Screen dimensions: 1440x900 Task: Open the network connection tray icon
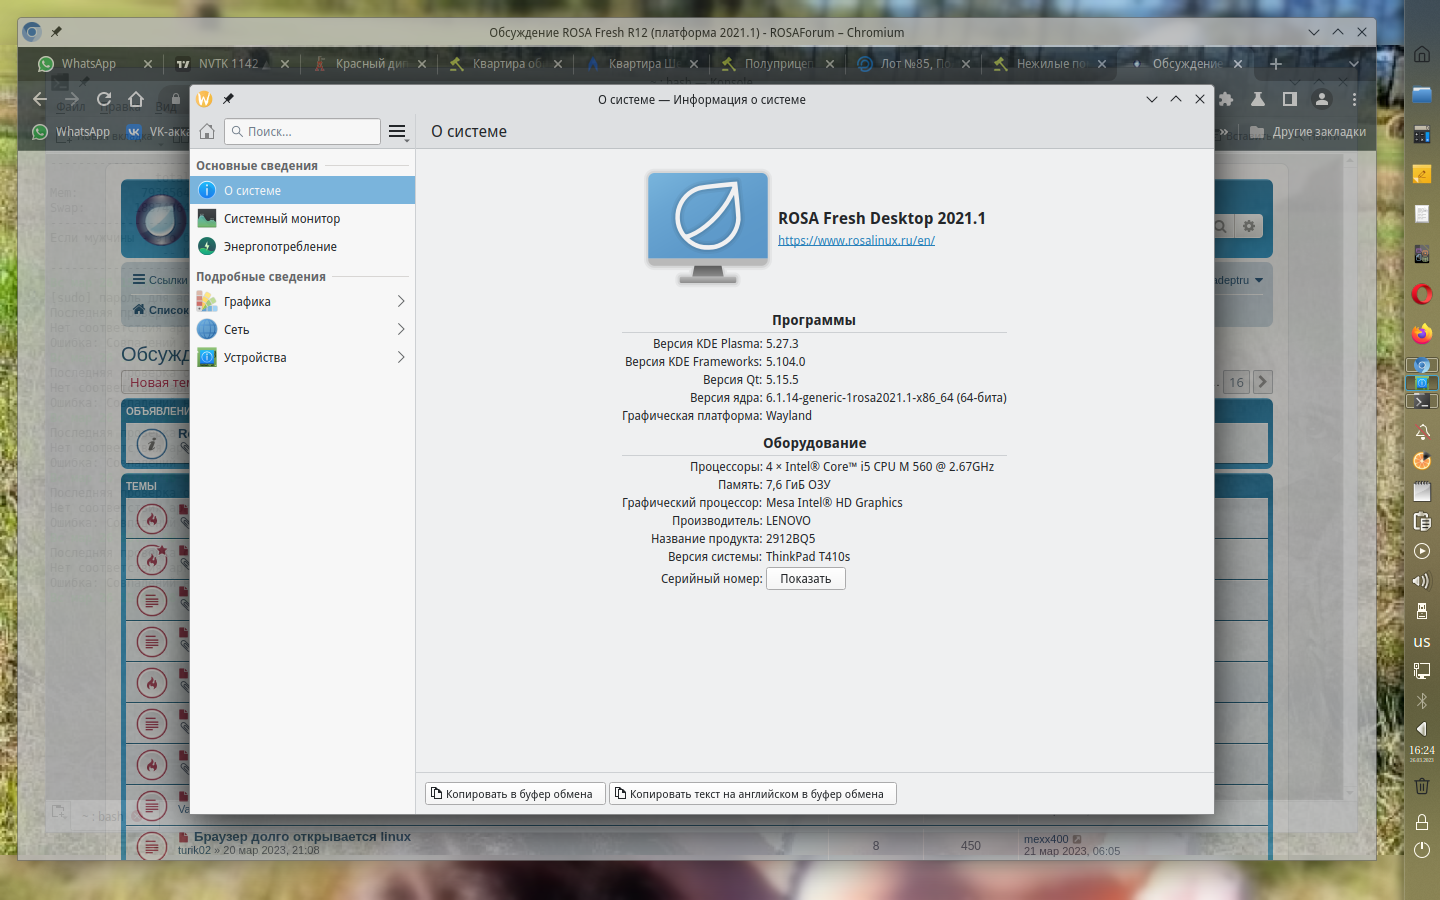click(1422, 671)
